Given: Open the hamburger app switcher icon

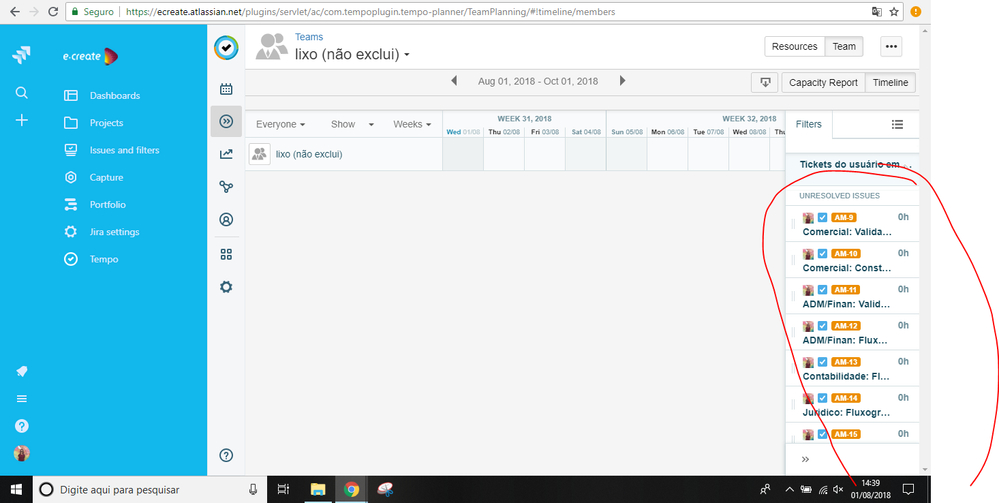Looking at the screenshot, I should click(22, 399).
